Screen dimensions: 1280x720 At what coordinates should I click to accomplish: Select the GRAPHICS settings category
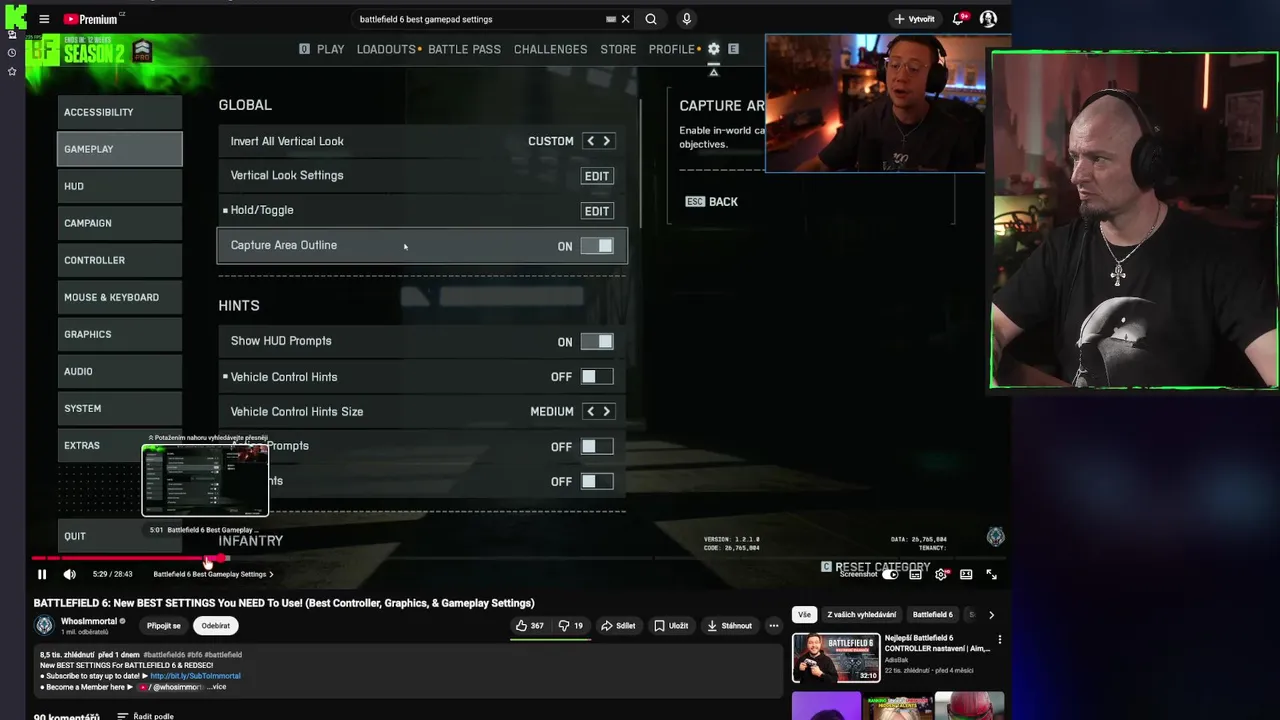(x=120, y=334)
